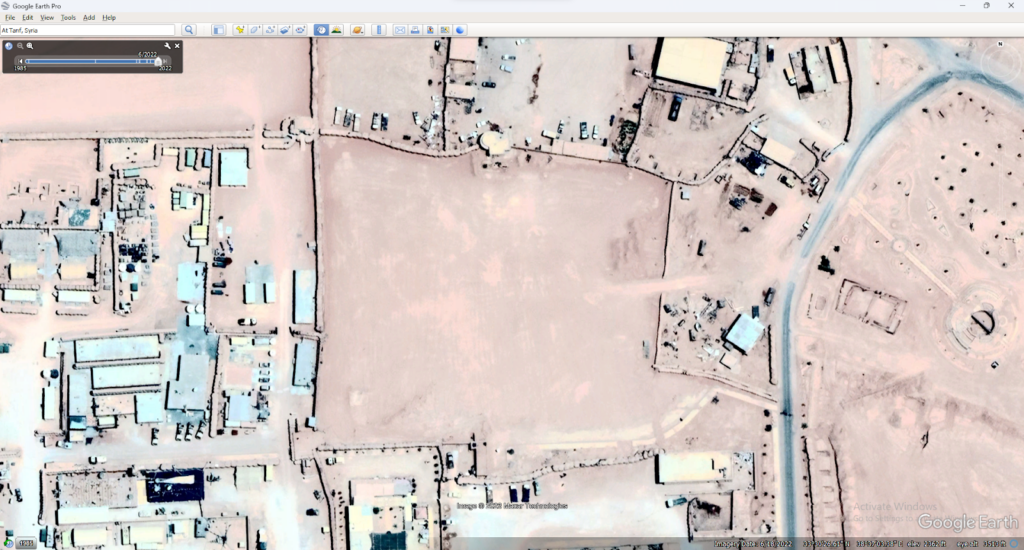This screenshot has width=1024, height=550.
Task: Open the planets switcher dropdown
Action: [358, 30]
